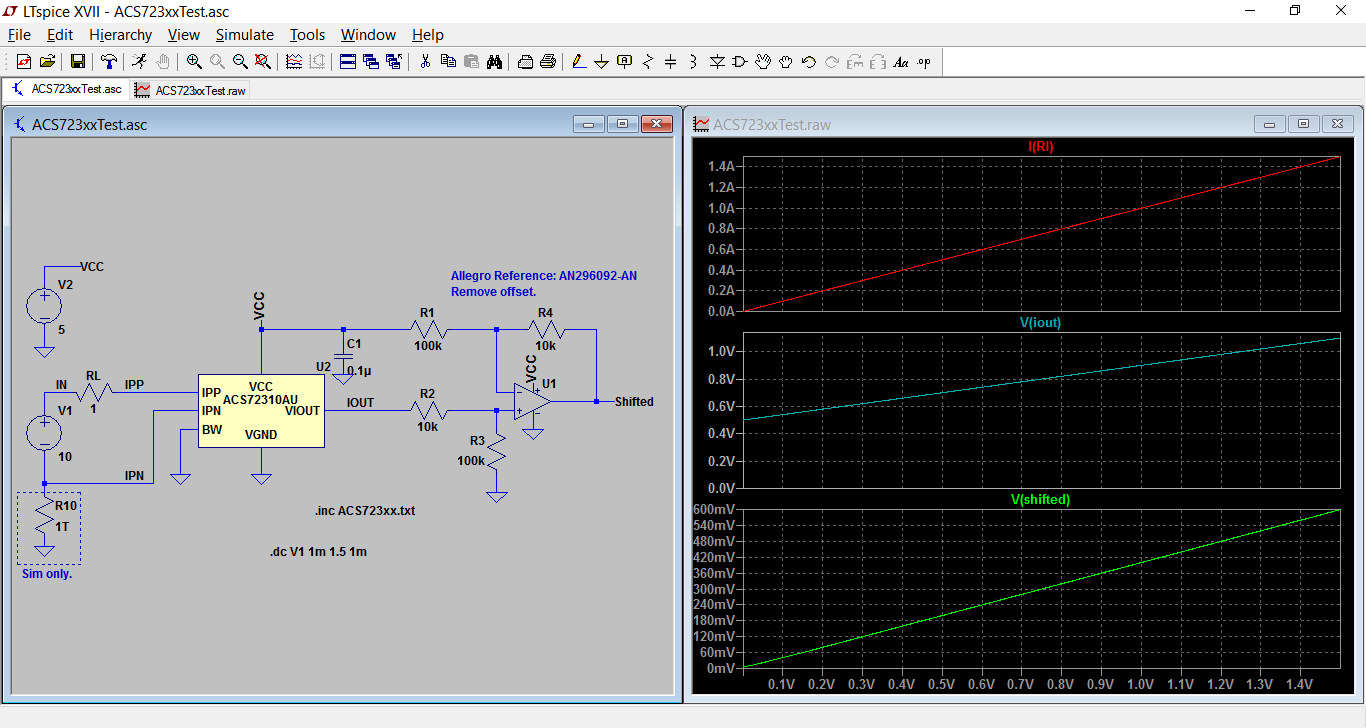Close all windows using toolbar icon
The width and height of the screenshot is (1366, 728).
point(394,62)
